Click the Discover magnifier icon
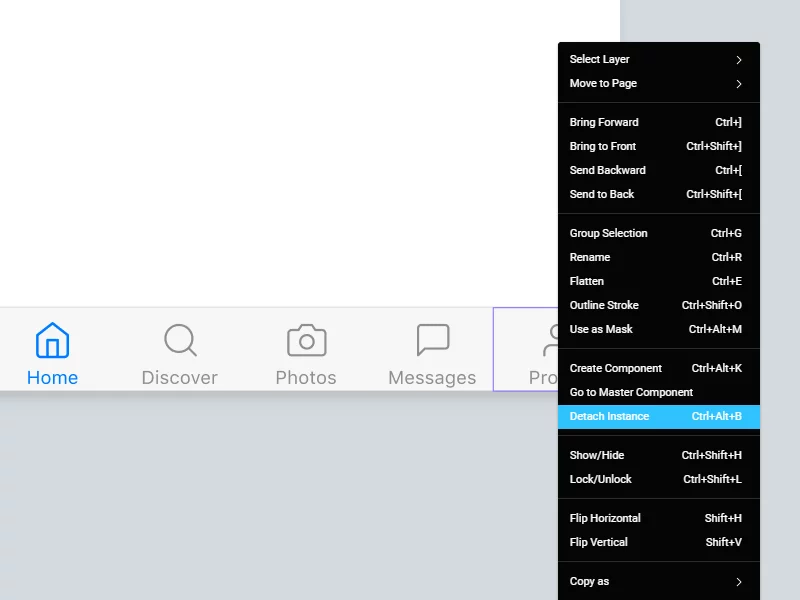800x600 pixels. 180,340
